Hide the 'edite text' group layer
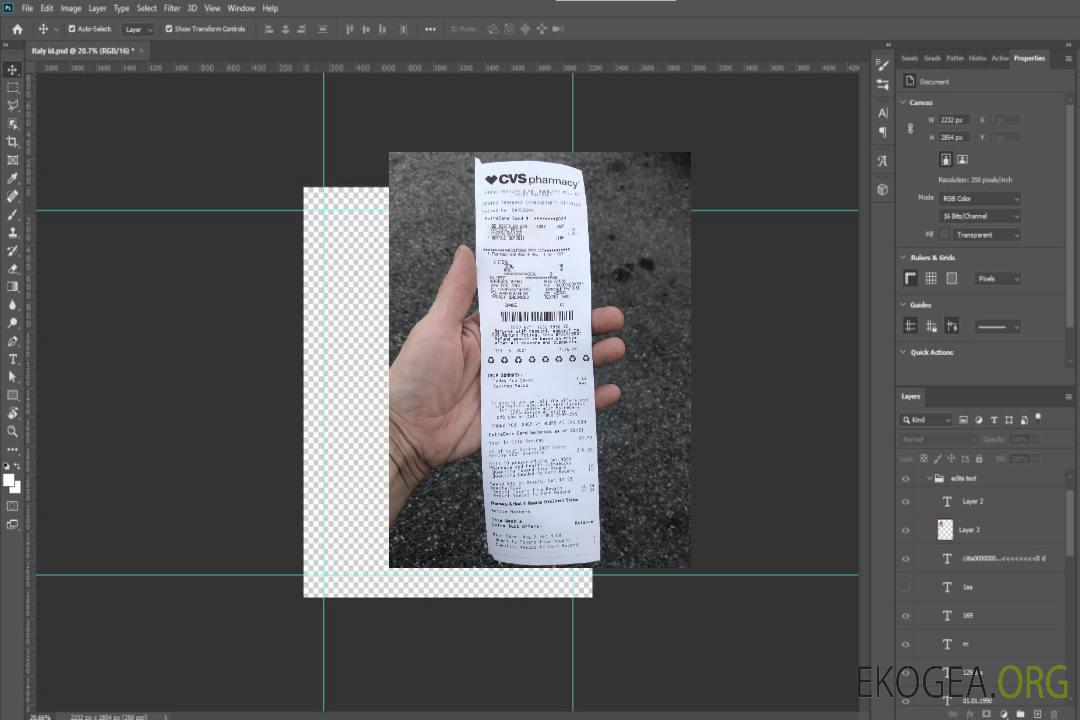Image resolution: width=1080 pixels, height=720 pixels. click(x=906, y=479)
